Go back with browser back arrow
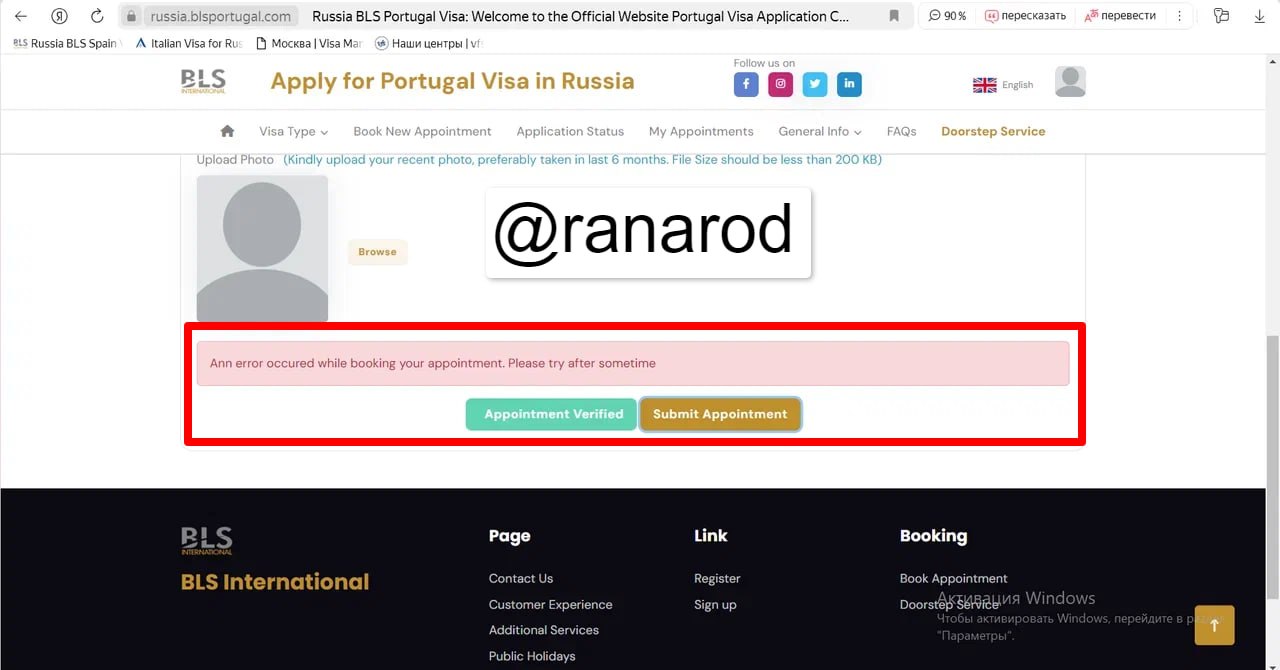This screenshot has height=670, width=1280. click(x=21, y=16)
